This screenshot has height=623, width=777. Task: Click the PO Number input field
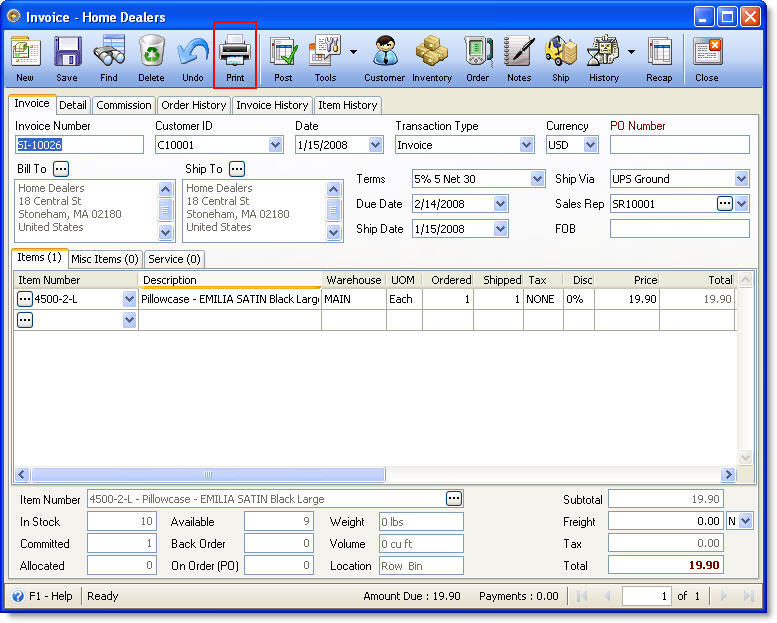pyautogui.click(x=679, y=145)
